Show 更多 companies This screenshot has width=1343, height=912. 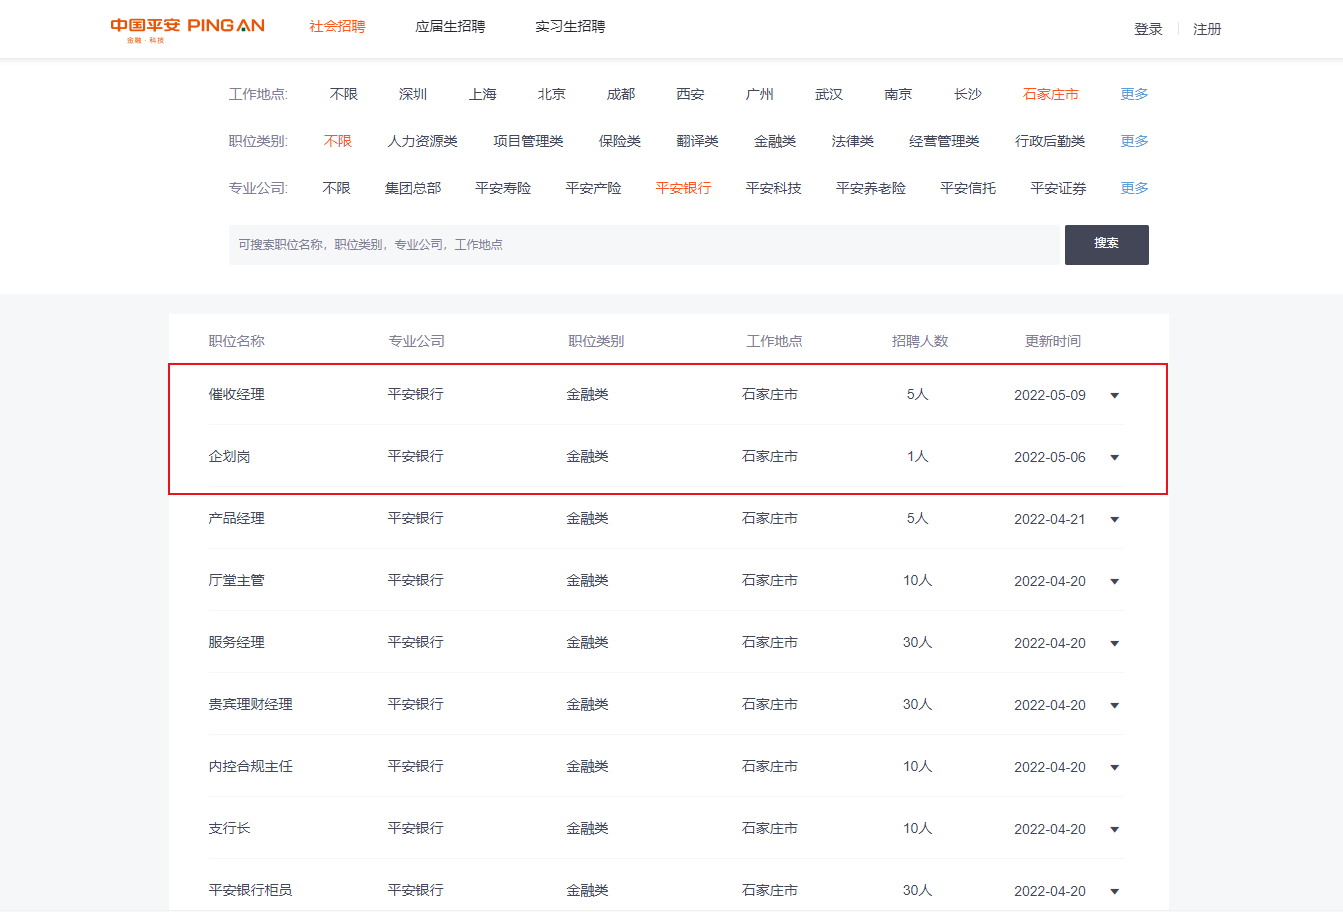pos(1134,188)
